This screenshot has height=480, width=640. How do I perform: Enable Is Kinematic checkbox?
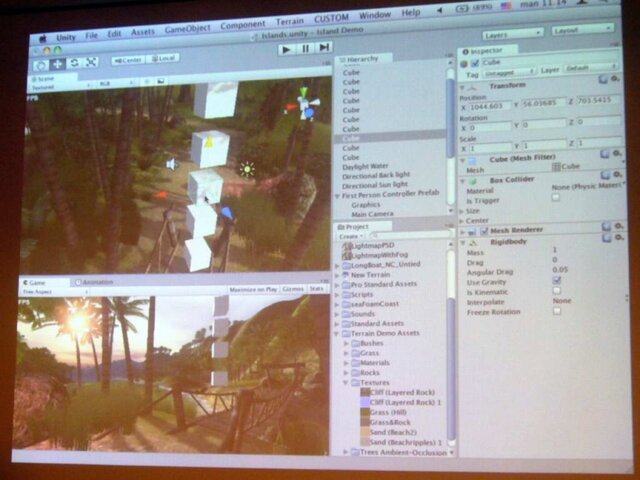(556, 291)
